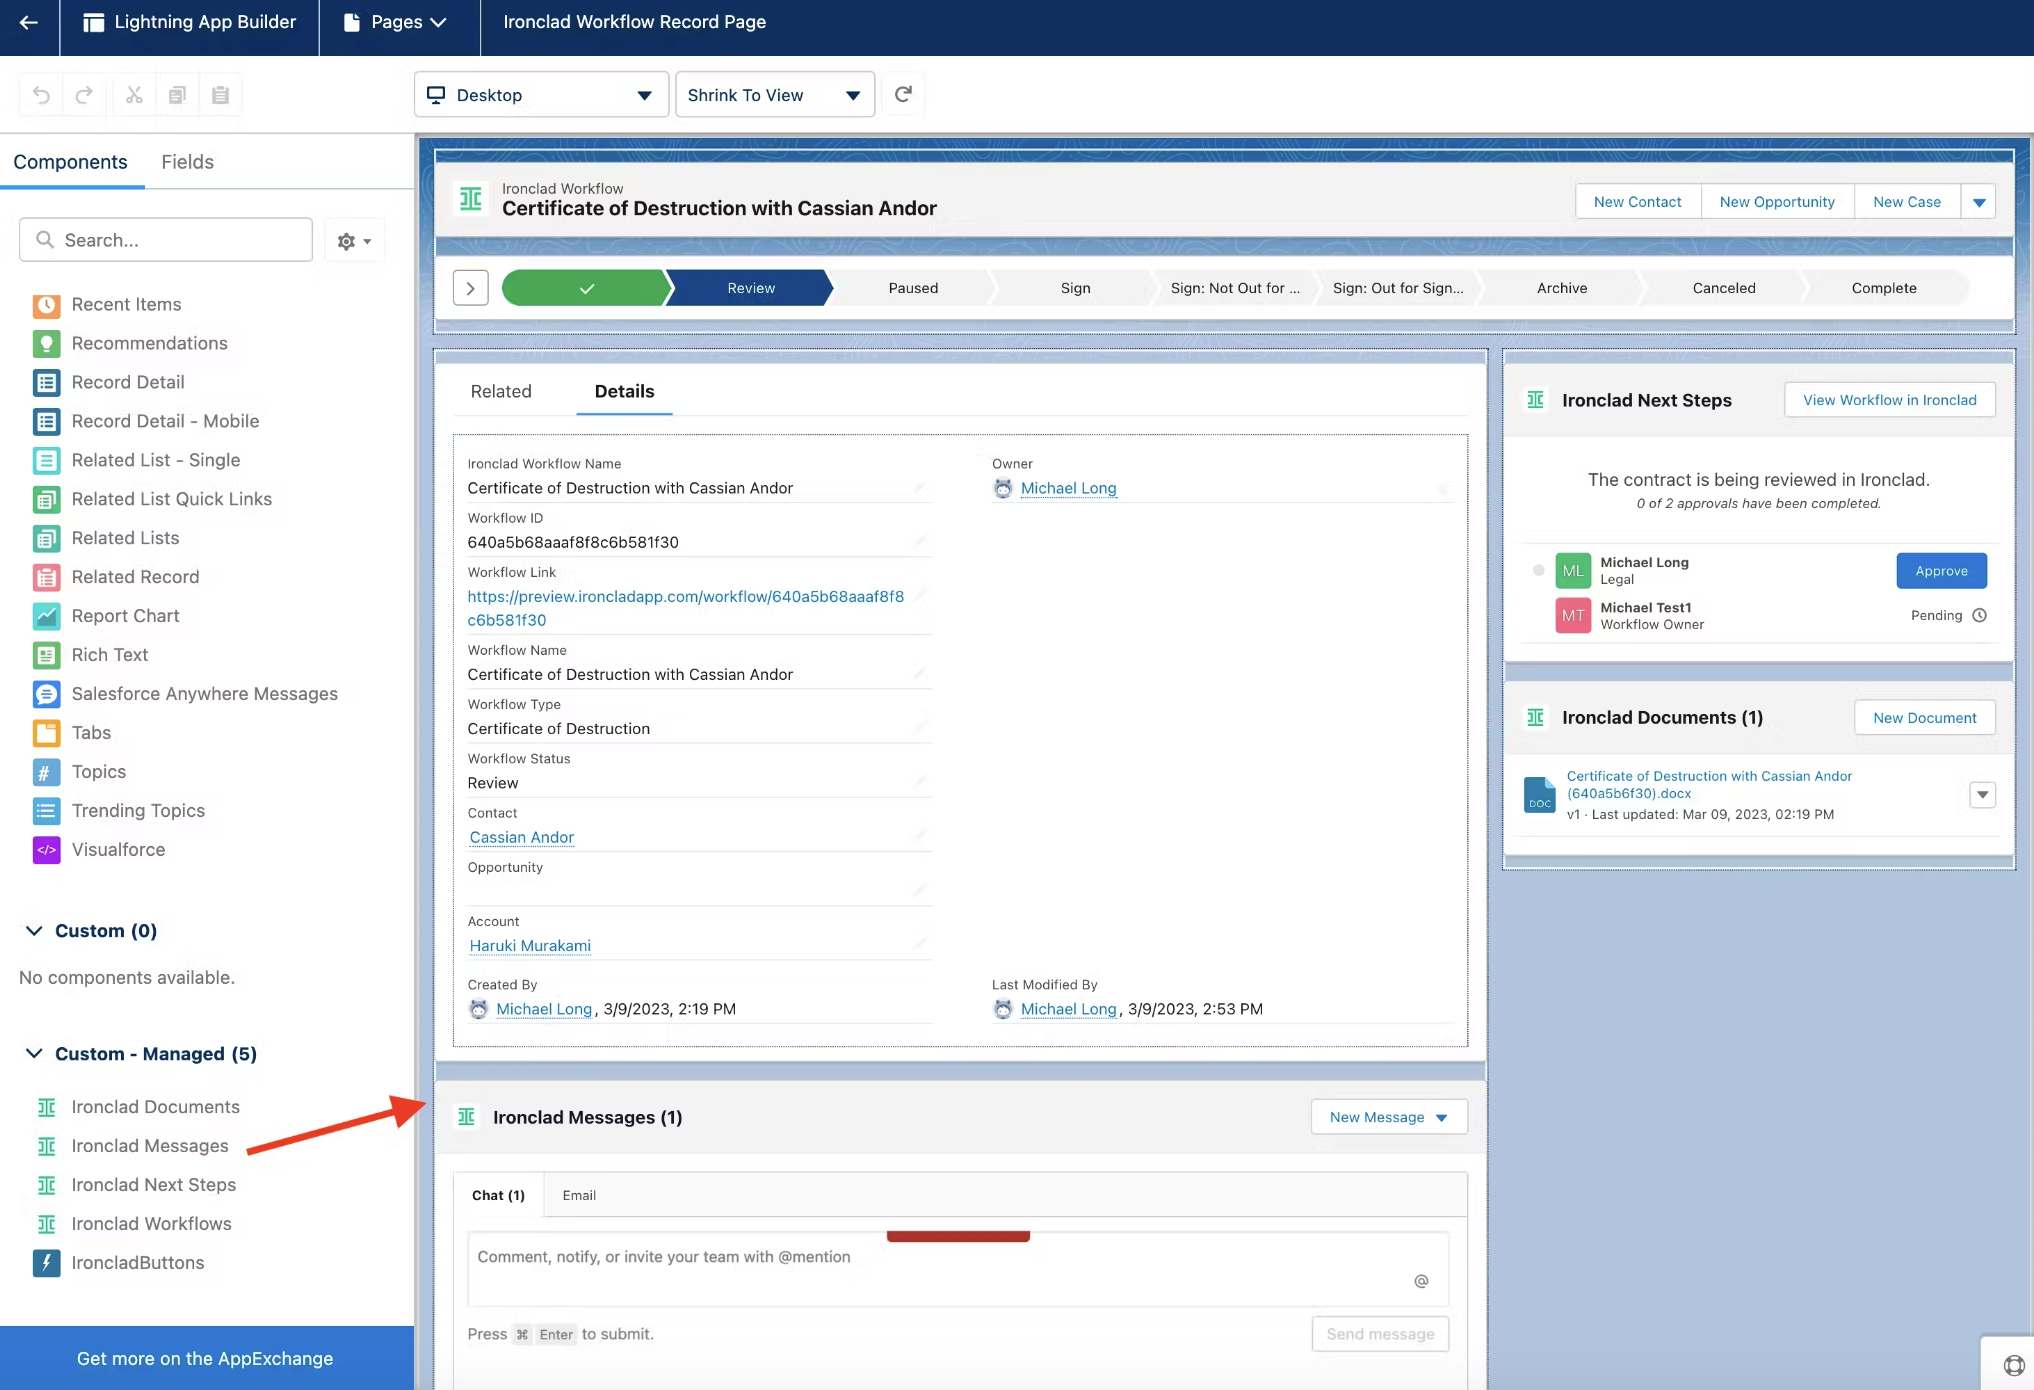Screen dimensions: 2034x1390
Task: Open Owner Michael Long link
Action: point(1068,489)
